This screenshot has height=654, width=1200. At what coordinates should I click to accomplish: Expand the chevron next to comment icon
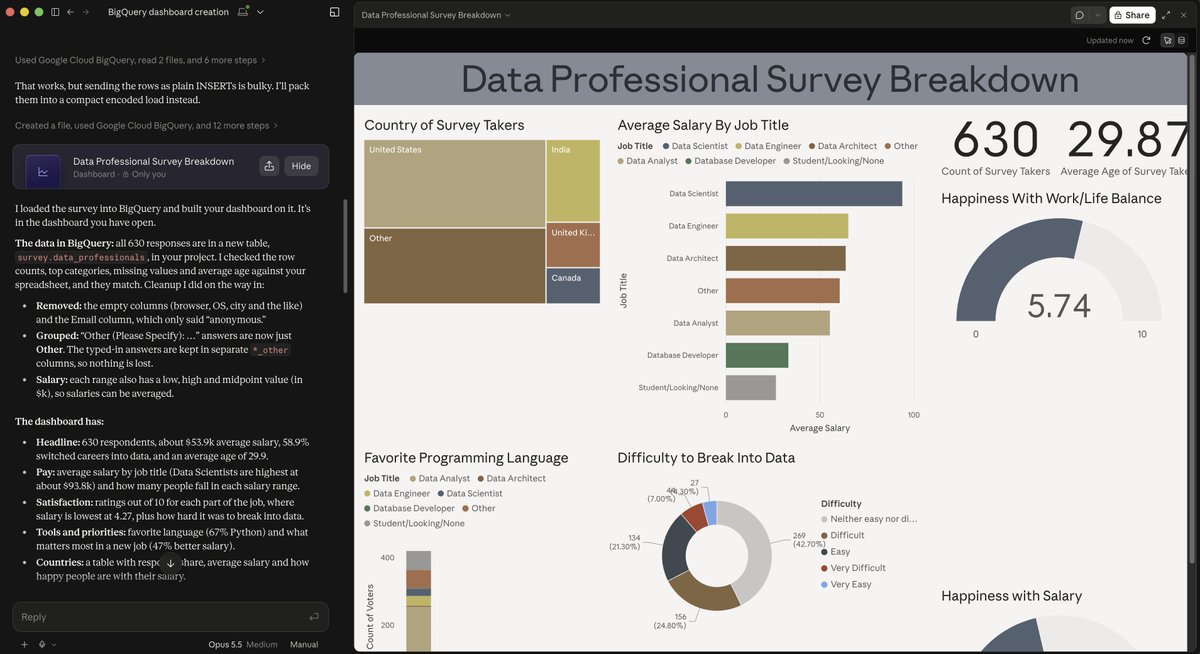click(x=1097, y=15)
